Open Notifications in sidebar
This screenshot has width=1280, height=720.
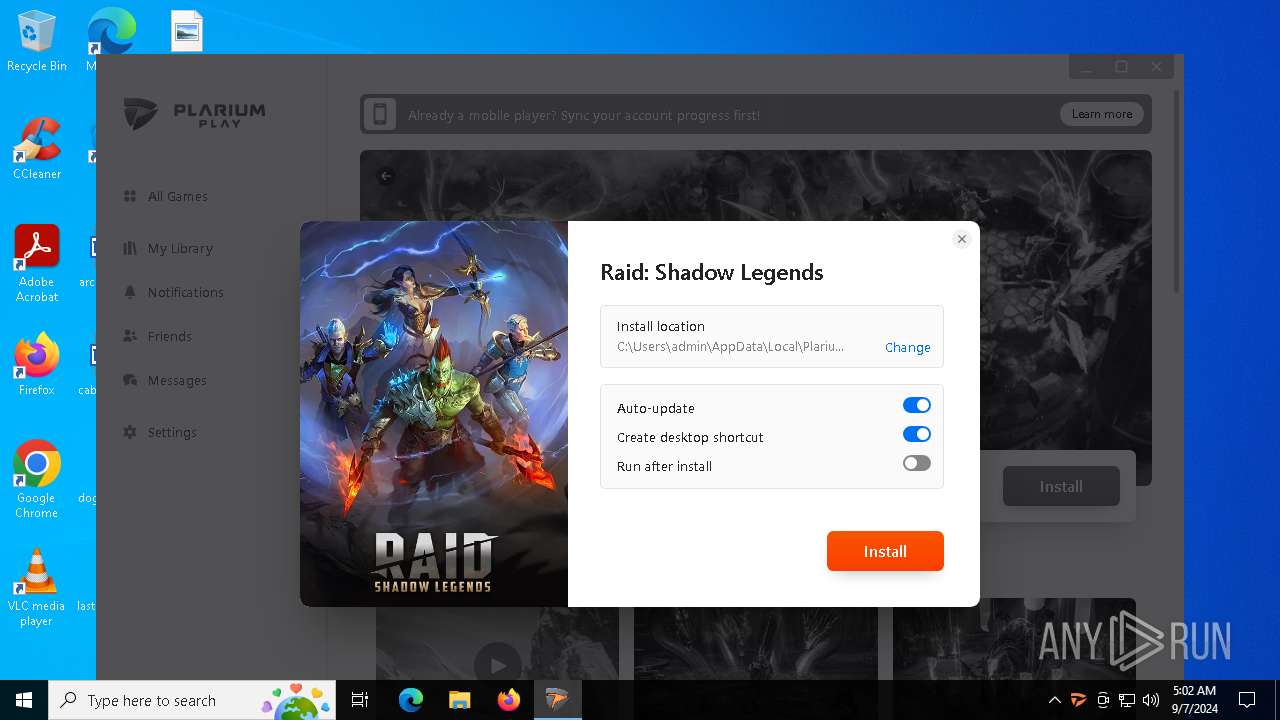(x=185, y=292)
